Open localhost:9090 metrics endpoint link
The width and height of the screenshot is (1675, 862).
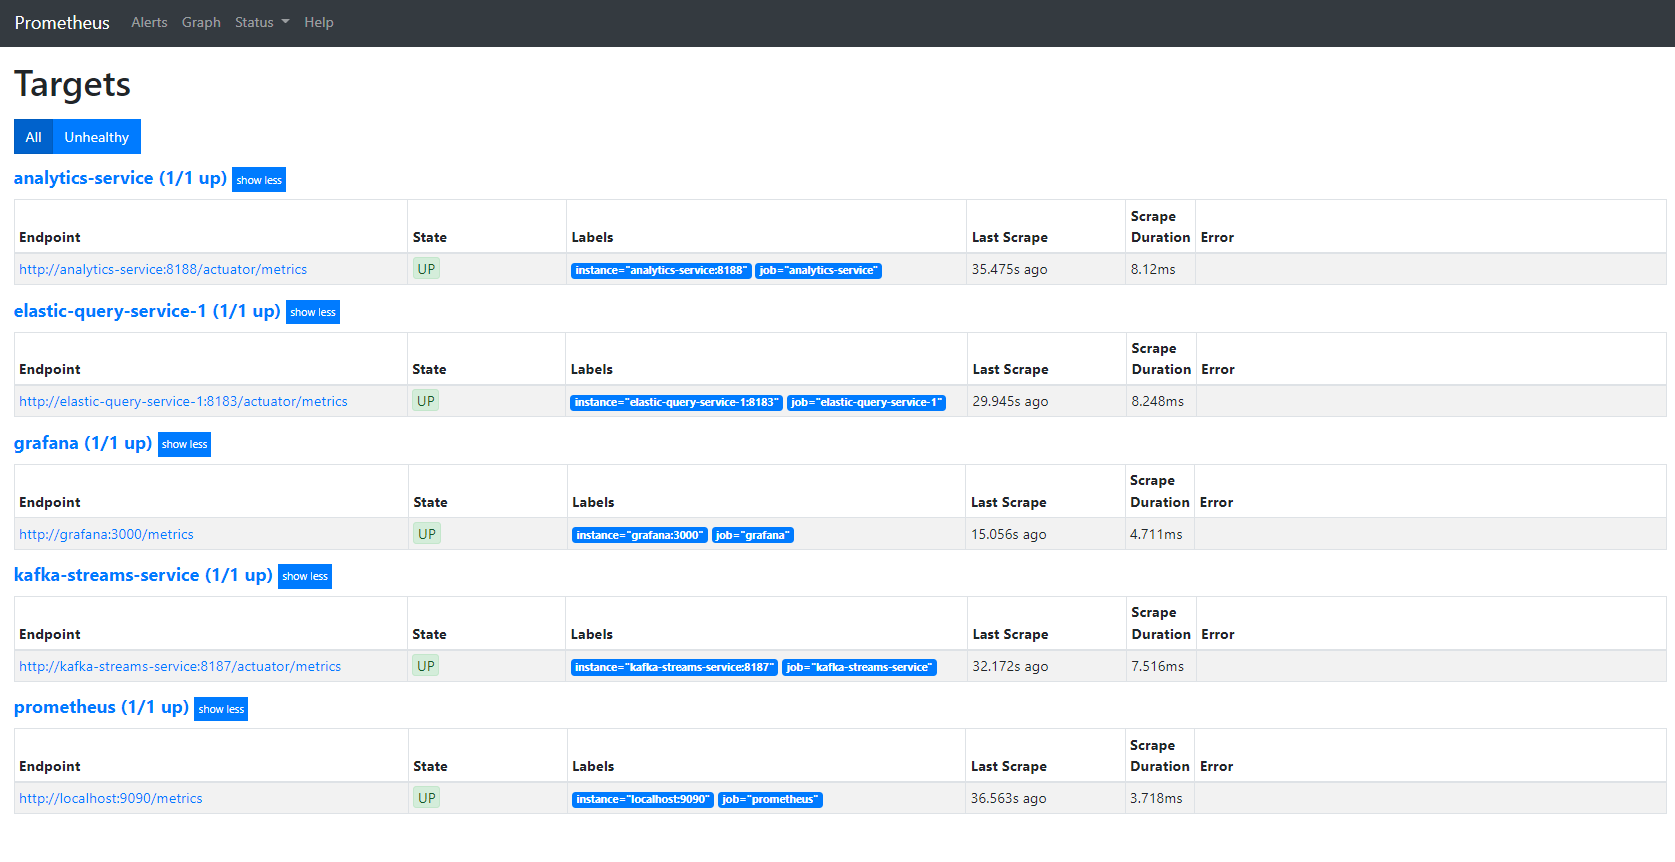coord(111,798)
